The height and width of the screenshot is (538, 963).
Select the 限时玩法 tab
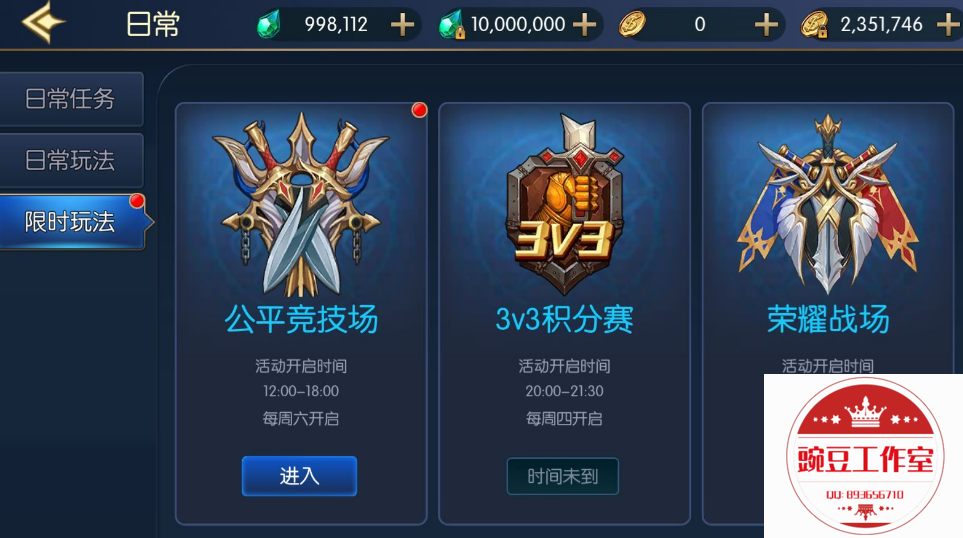point(72,222)
